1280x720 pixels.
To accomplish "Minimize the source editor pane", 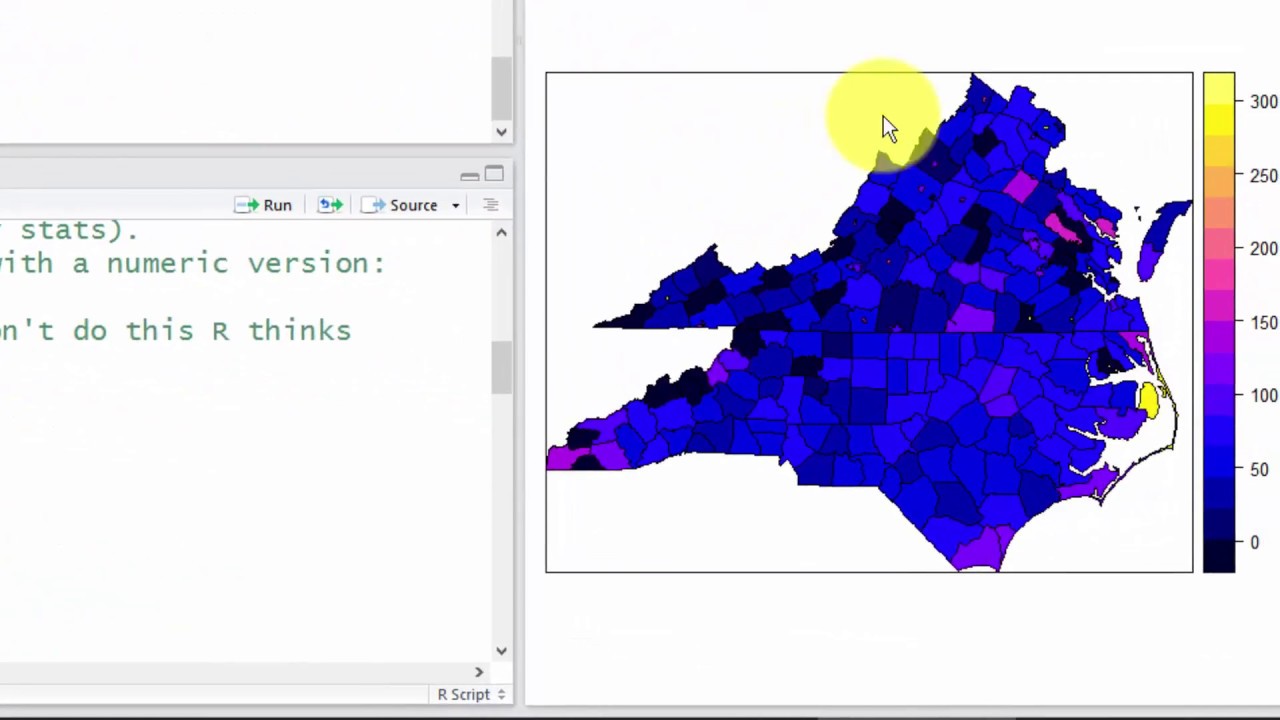I will [469, 176].
